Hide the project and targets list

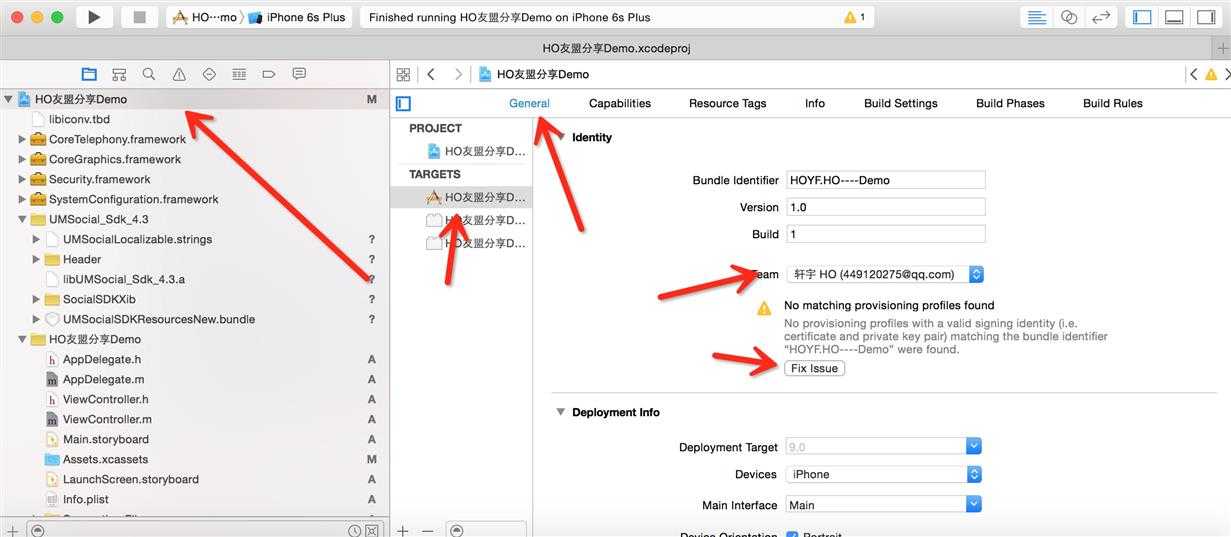403,103
